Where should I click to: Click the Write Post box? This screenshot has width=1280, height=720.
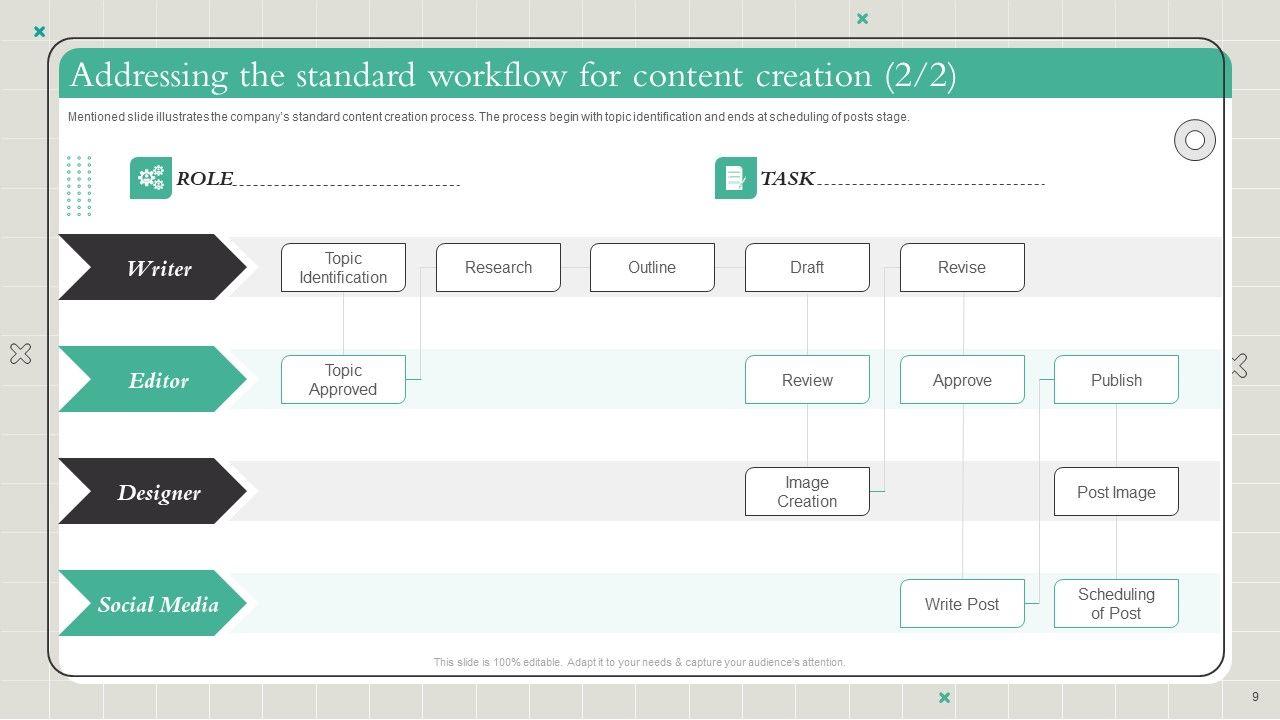point(962,604)
